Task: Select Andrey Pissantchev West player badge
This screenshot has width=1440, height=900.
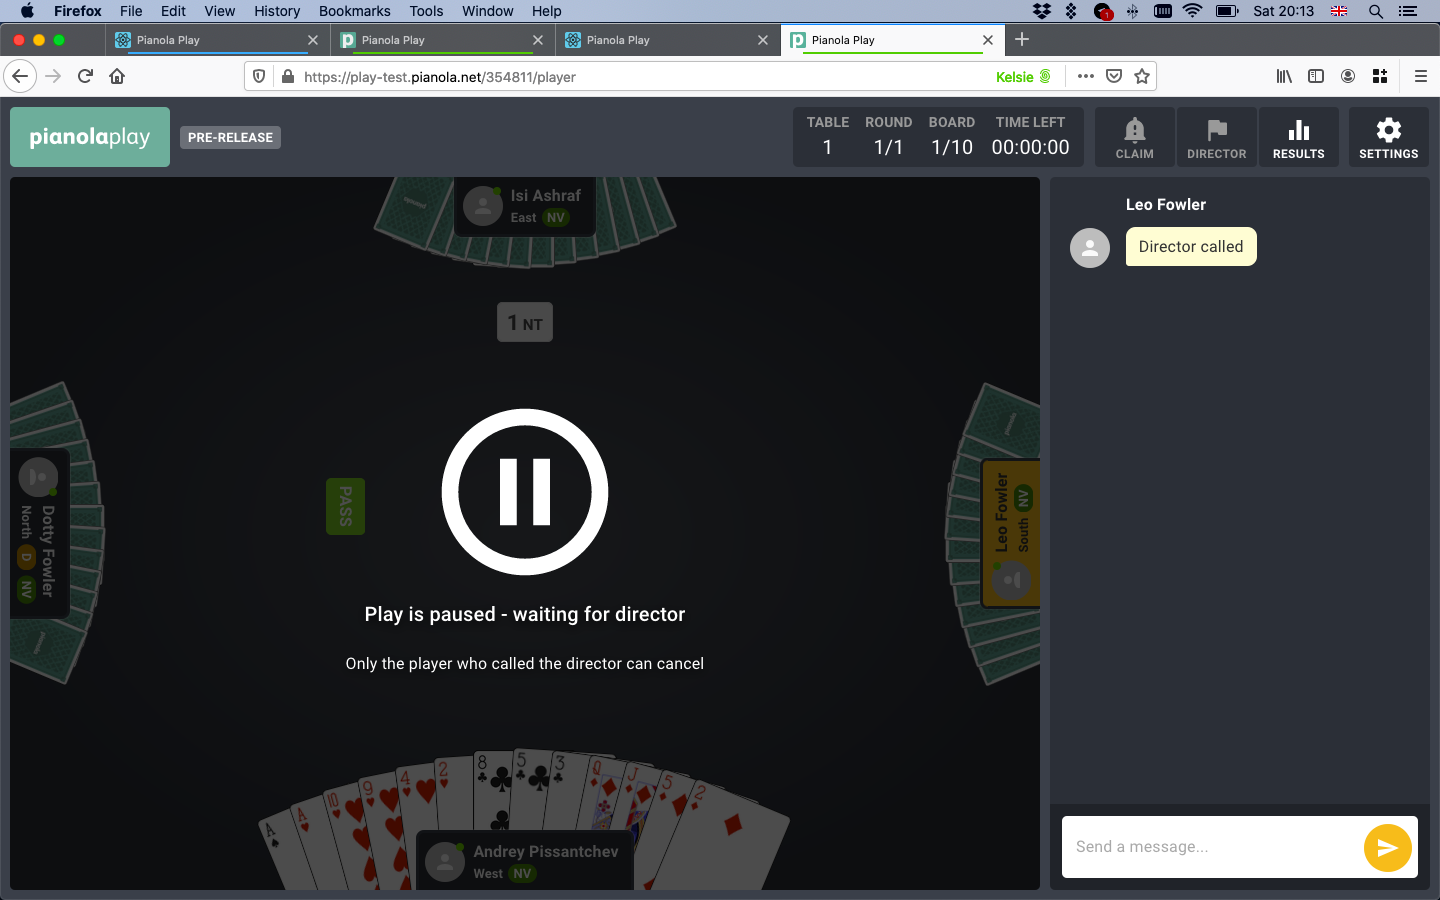Action: tap(525, 861)
